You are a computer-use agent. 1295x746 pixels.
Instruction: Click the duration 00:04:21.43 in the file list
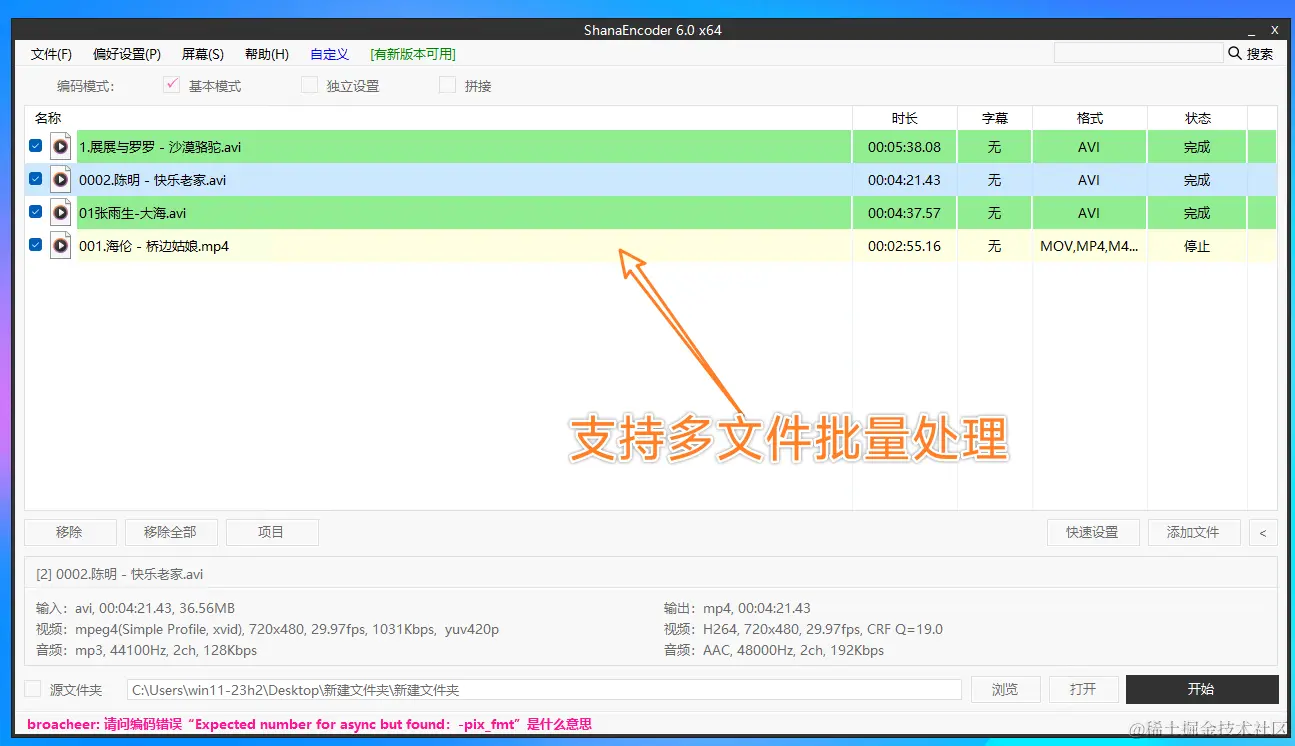[x=904, y=180]
